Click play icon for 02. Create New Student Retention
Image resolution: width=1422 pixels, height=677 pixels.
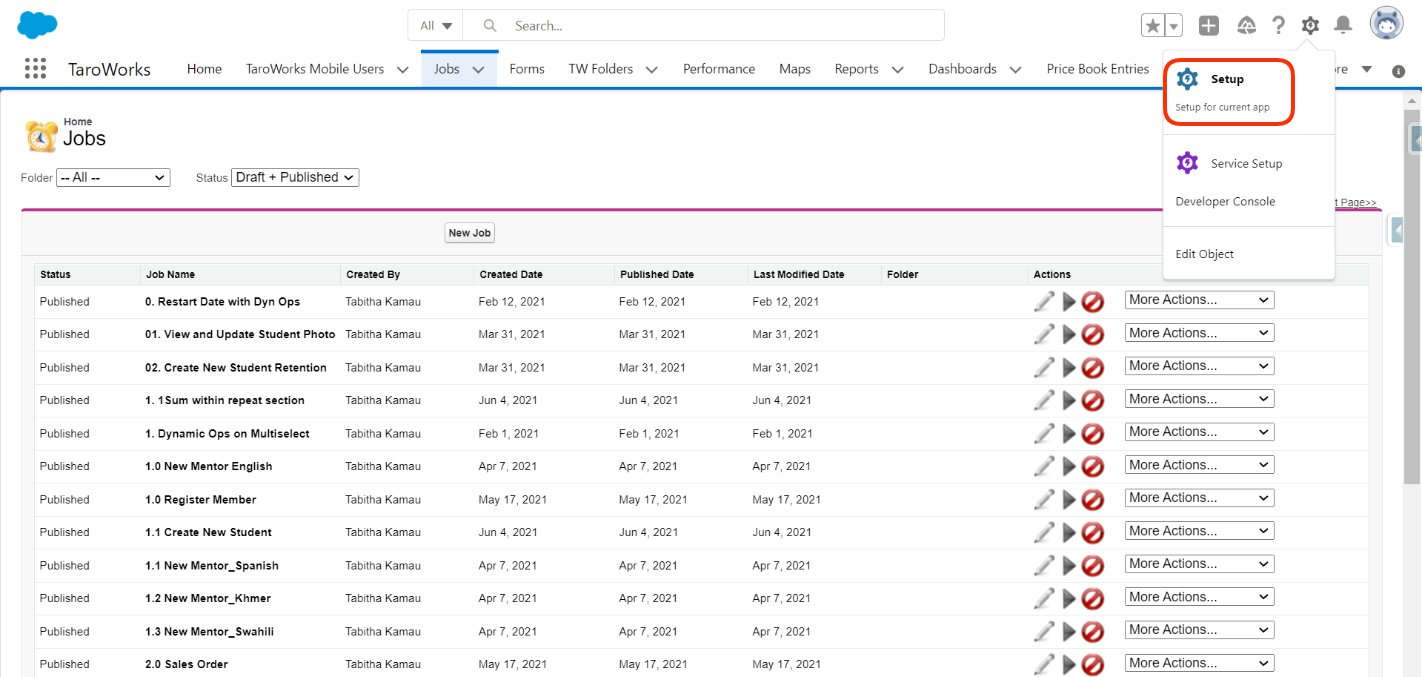point(1069,368)
